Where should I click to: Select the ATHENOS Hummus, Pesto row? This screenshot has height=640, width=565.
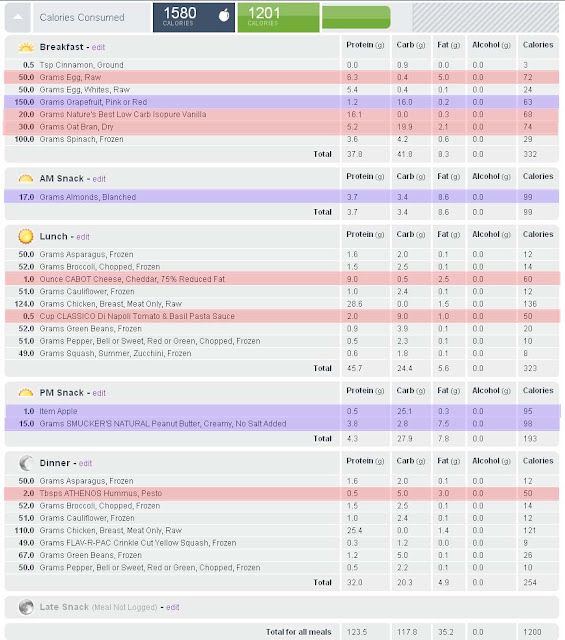click(x=282, y=493)
